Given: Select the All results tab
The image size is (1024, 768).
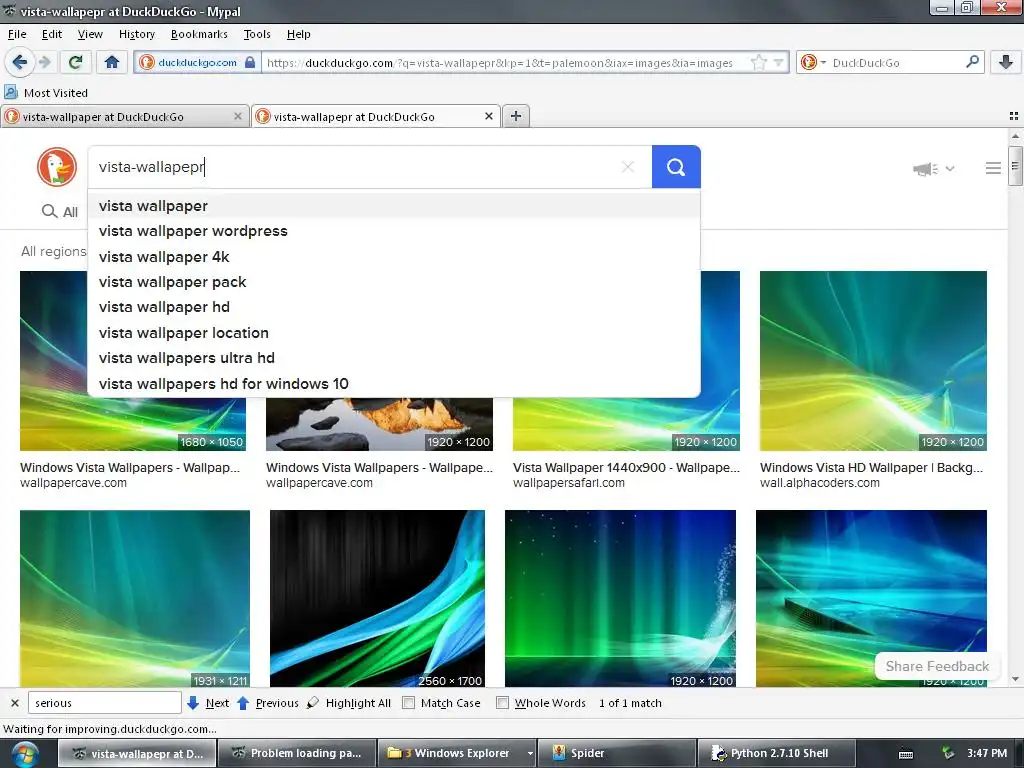Looking at the screenshot, I should (60, 212).
